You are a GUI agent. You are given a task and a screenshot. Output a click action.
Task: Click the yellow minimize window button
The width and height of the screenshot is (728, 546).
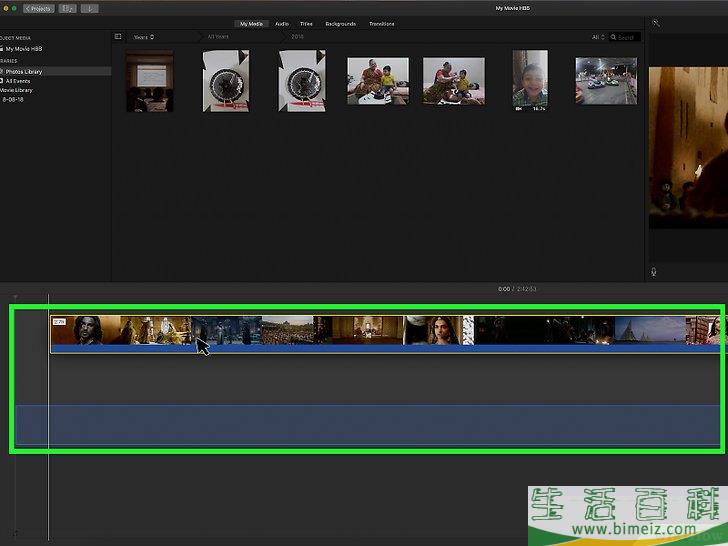pos(6,8)
